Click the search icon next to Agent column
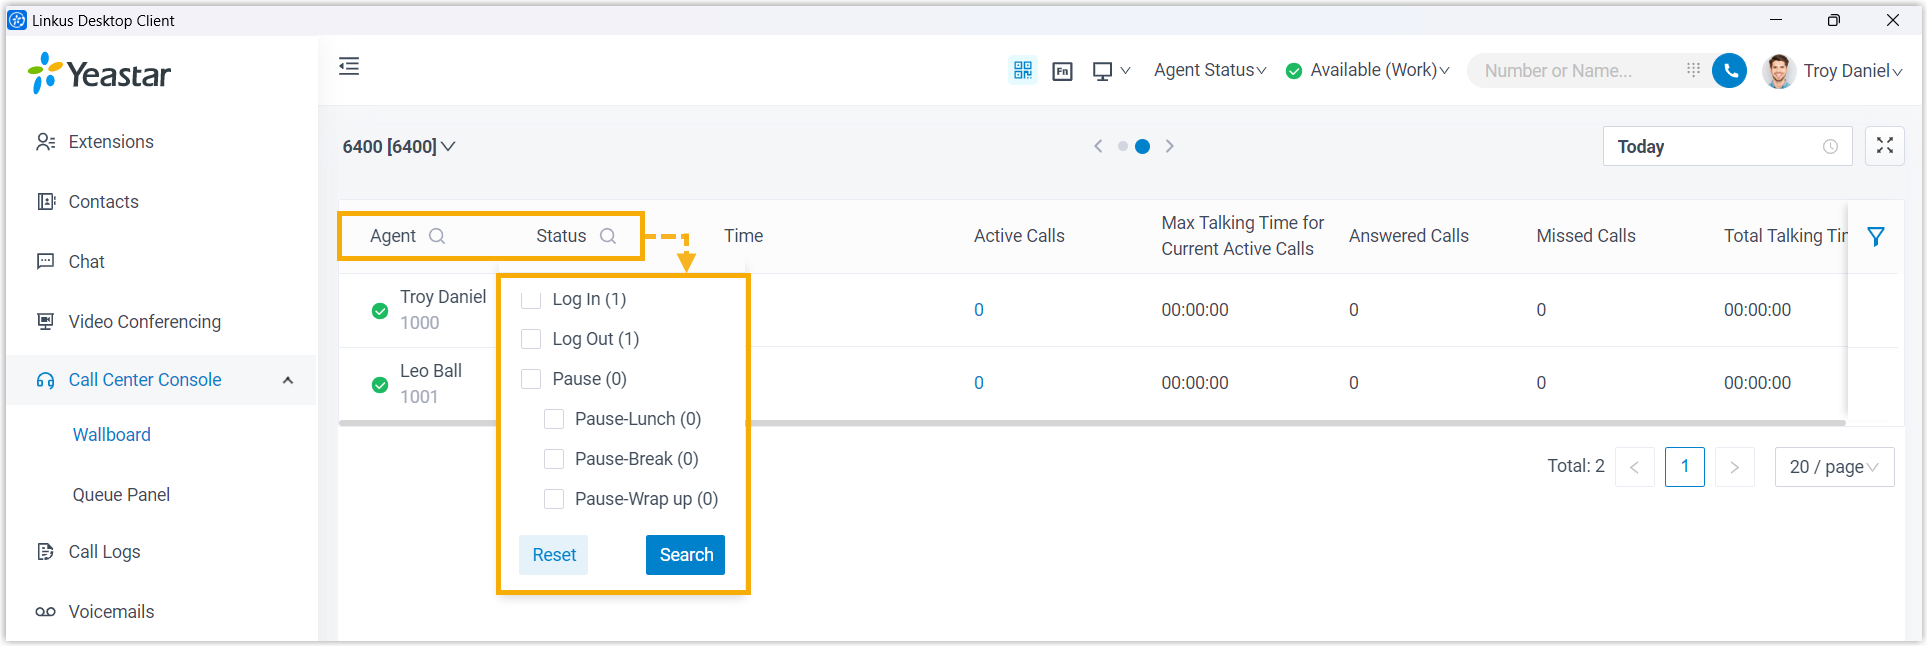This screenshot has height=647, width=1928. click(x=437, y=236)
